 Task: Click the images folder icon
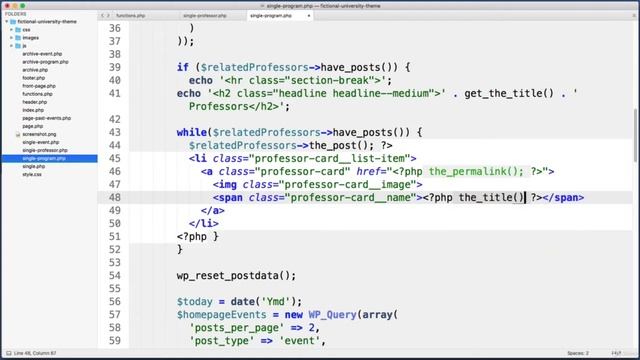pyautogui.click(x=18, y=38)
